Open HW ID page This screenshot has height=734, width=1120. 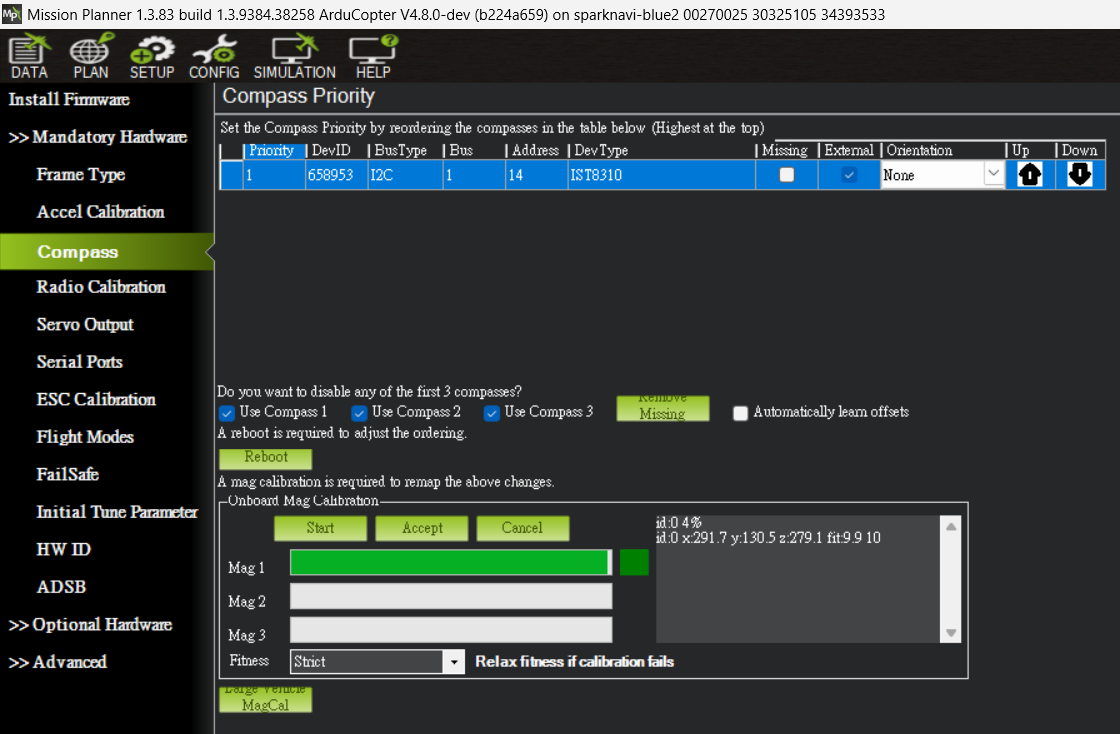click(64, 549)
